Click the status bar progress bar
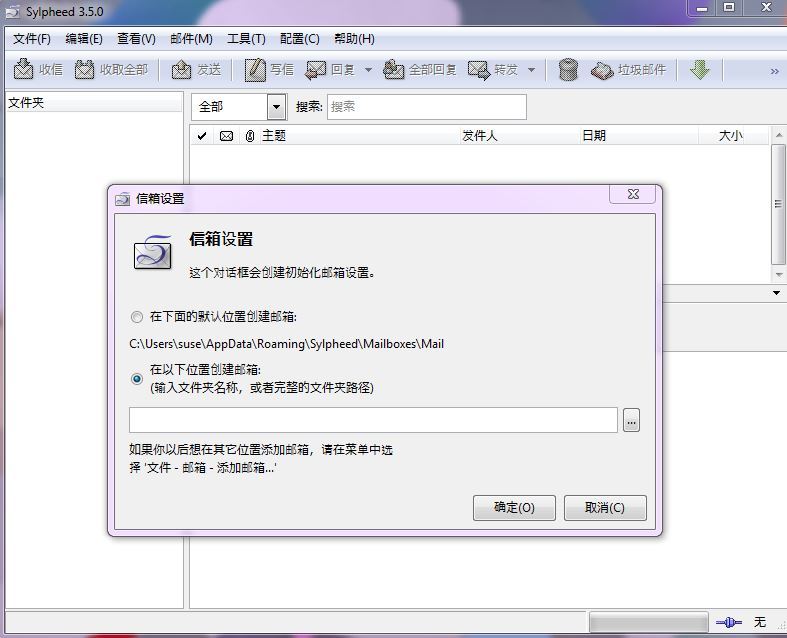787x638 pixels. click(x=648, y=622)
